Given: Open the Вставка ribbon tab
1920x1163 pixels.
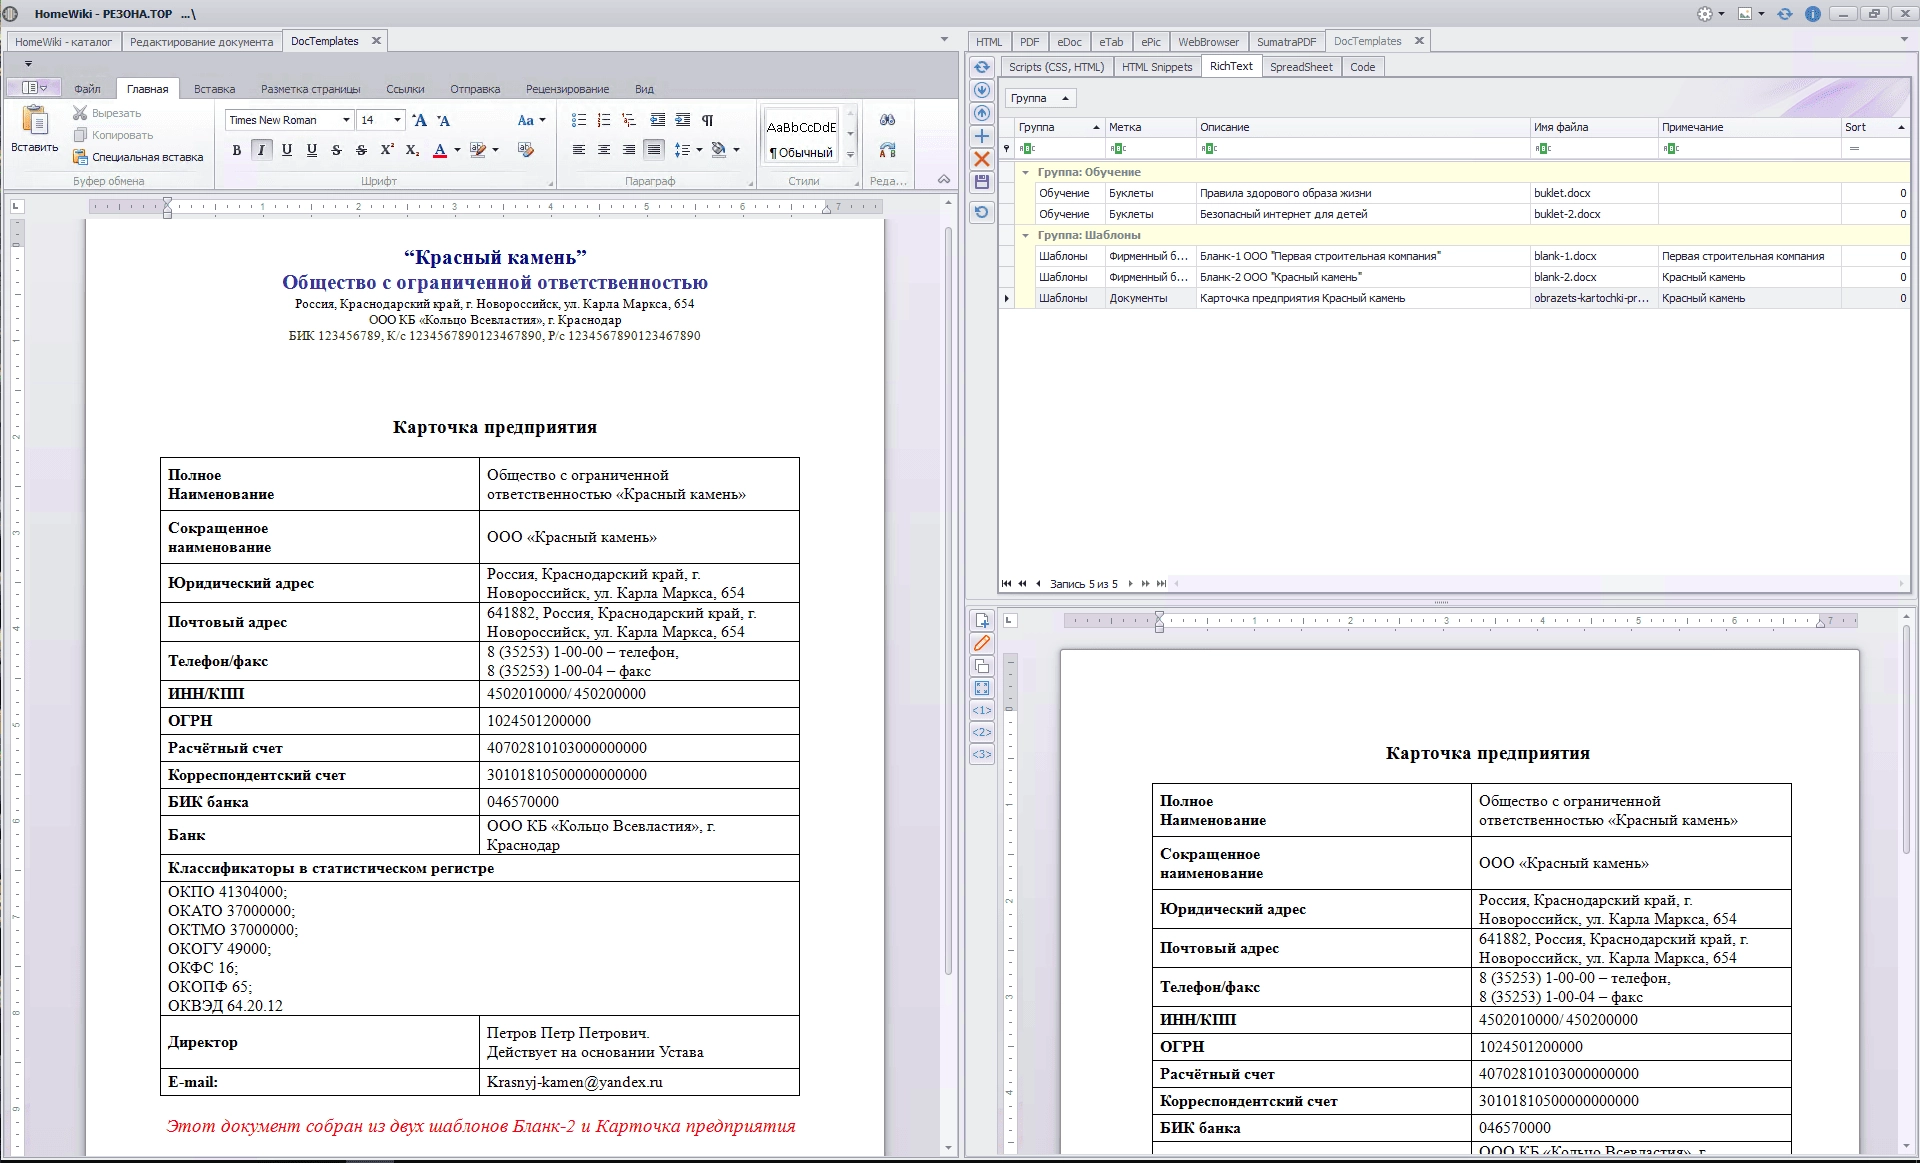Looking at the screenshot, I should (x=215, y=89).
